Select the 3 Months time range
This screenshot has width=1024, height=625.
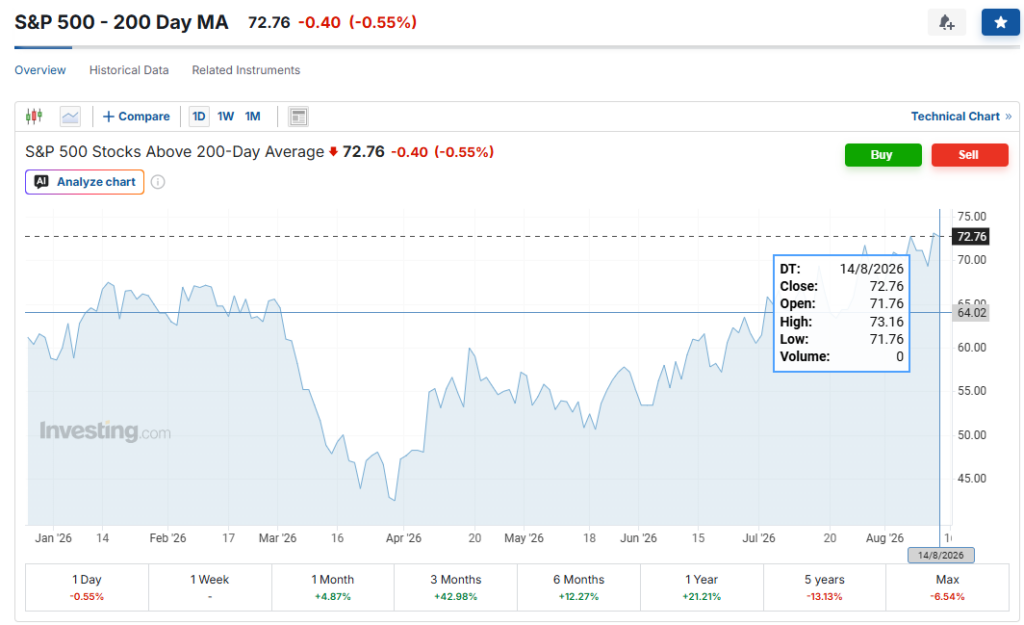(x=456, y=587)
